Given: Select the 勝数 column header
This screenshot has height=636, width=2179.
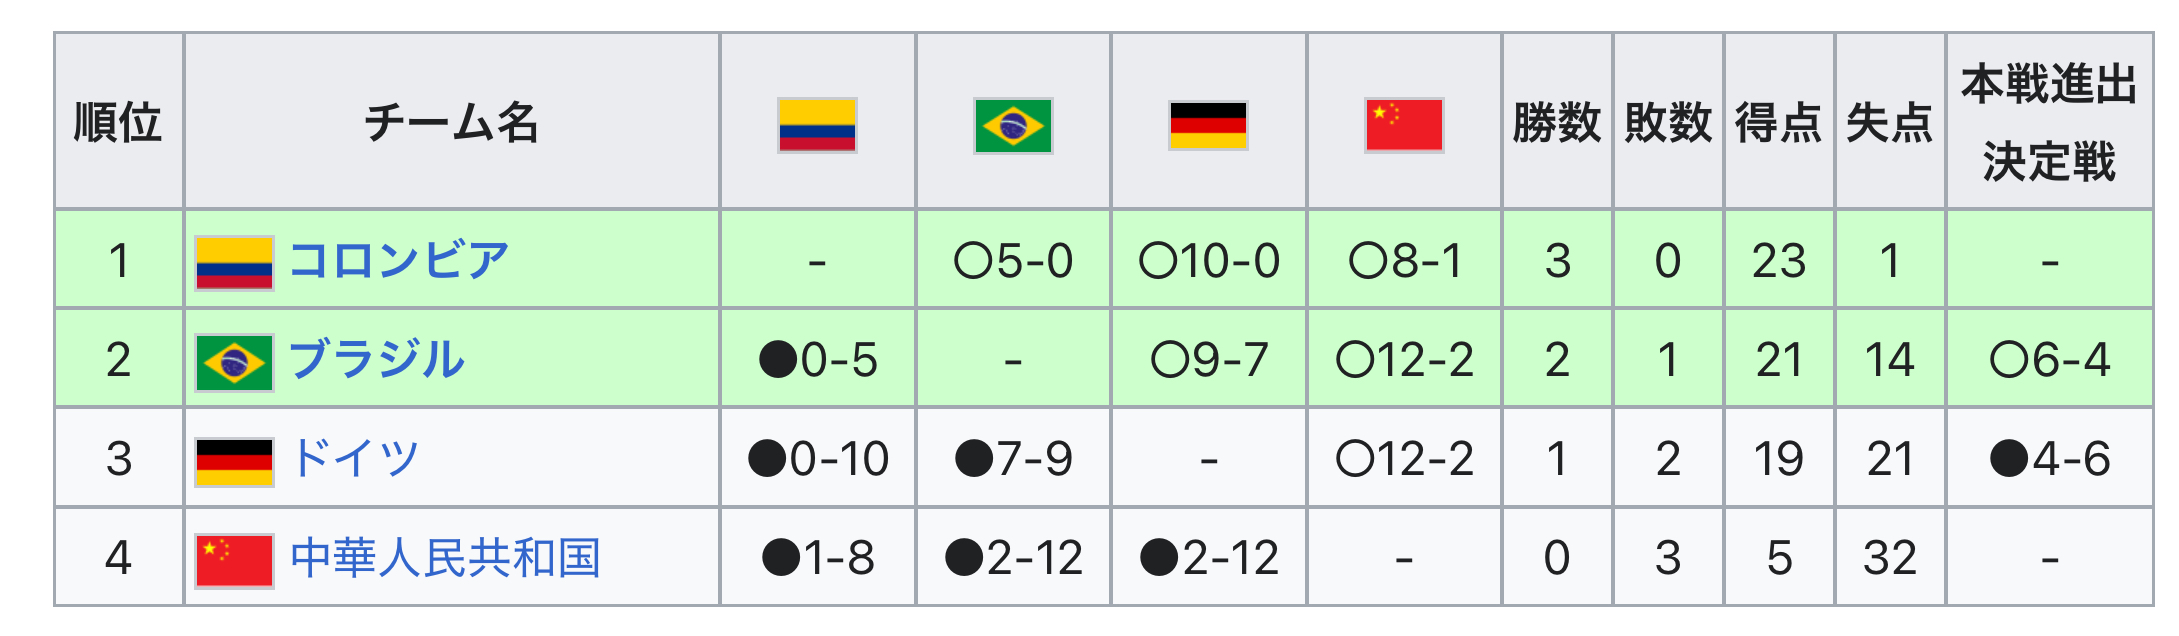Looking at the screenshot, I should tap(1556, 123).
